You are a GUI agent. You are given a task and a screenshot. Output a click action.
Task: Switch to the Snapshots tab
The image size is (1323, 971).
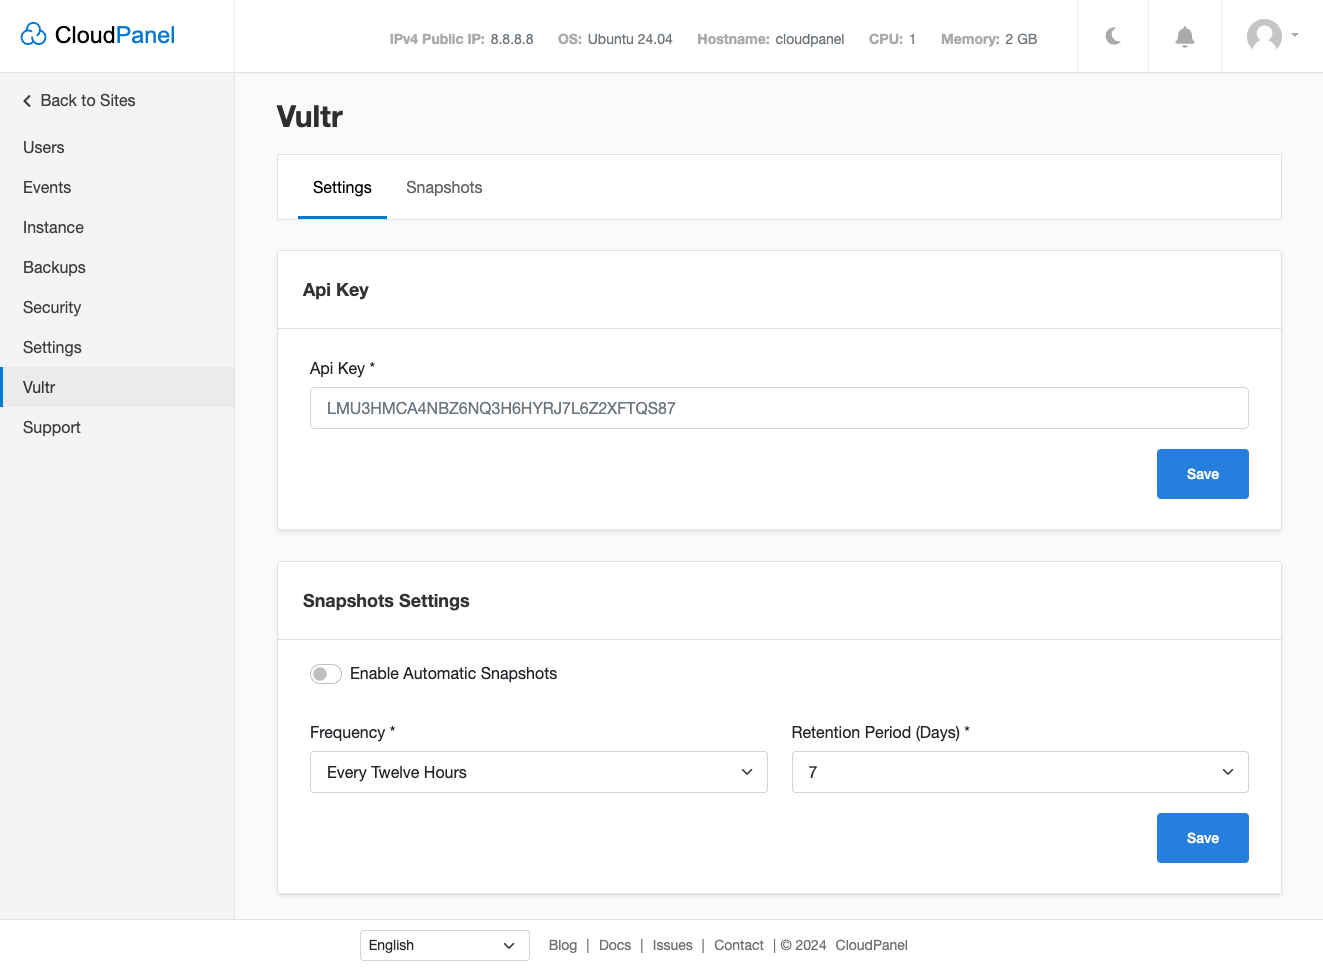[x=444, y=188]
